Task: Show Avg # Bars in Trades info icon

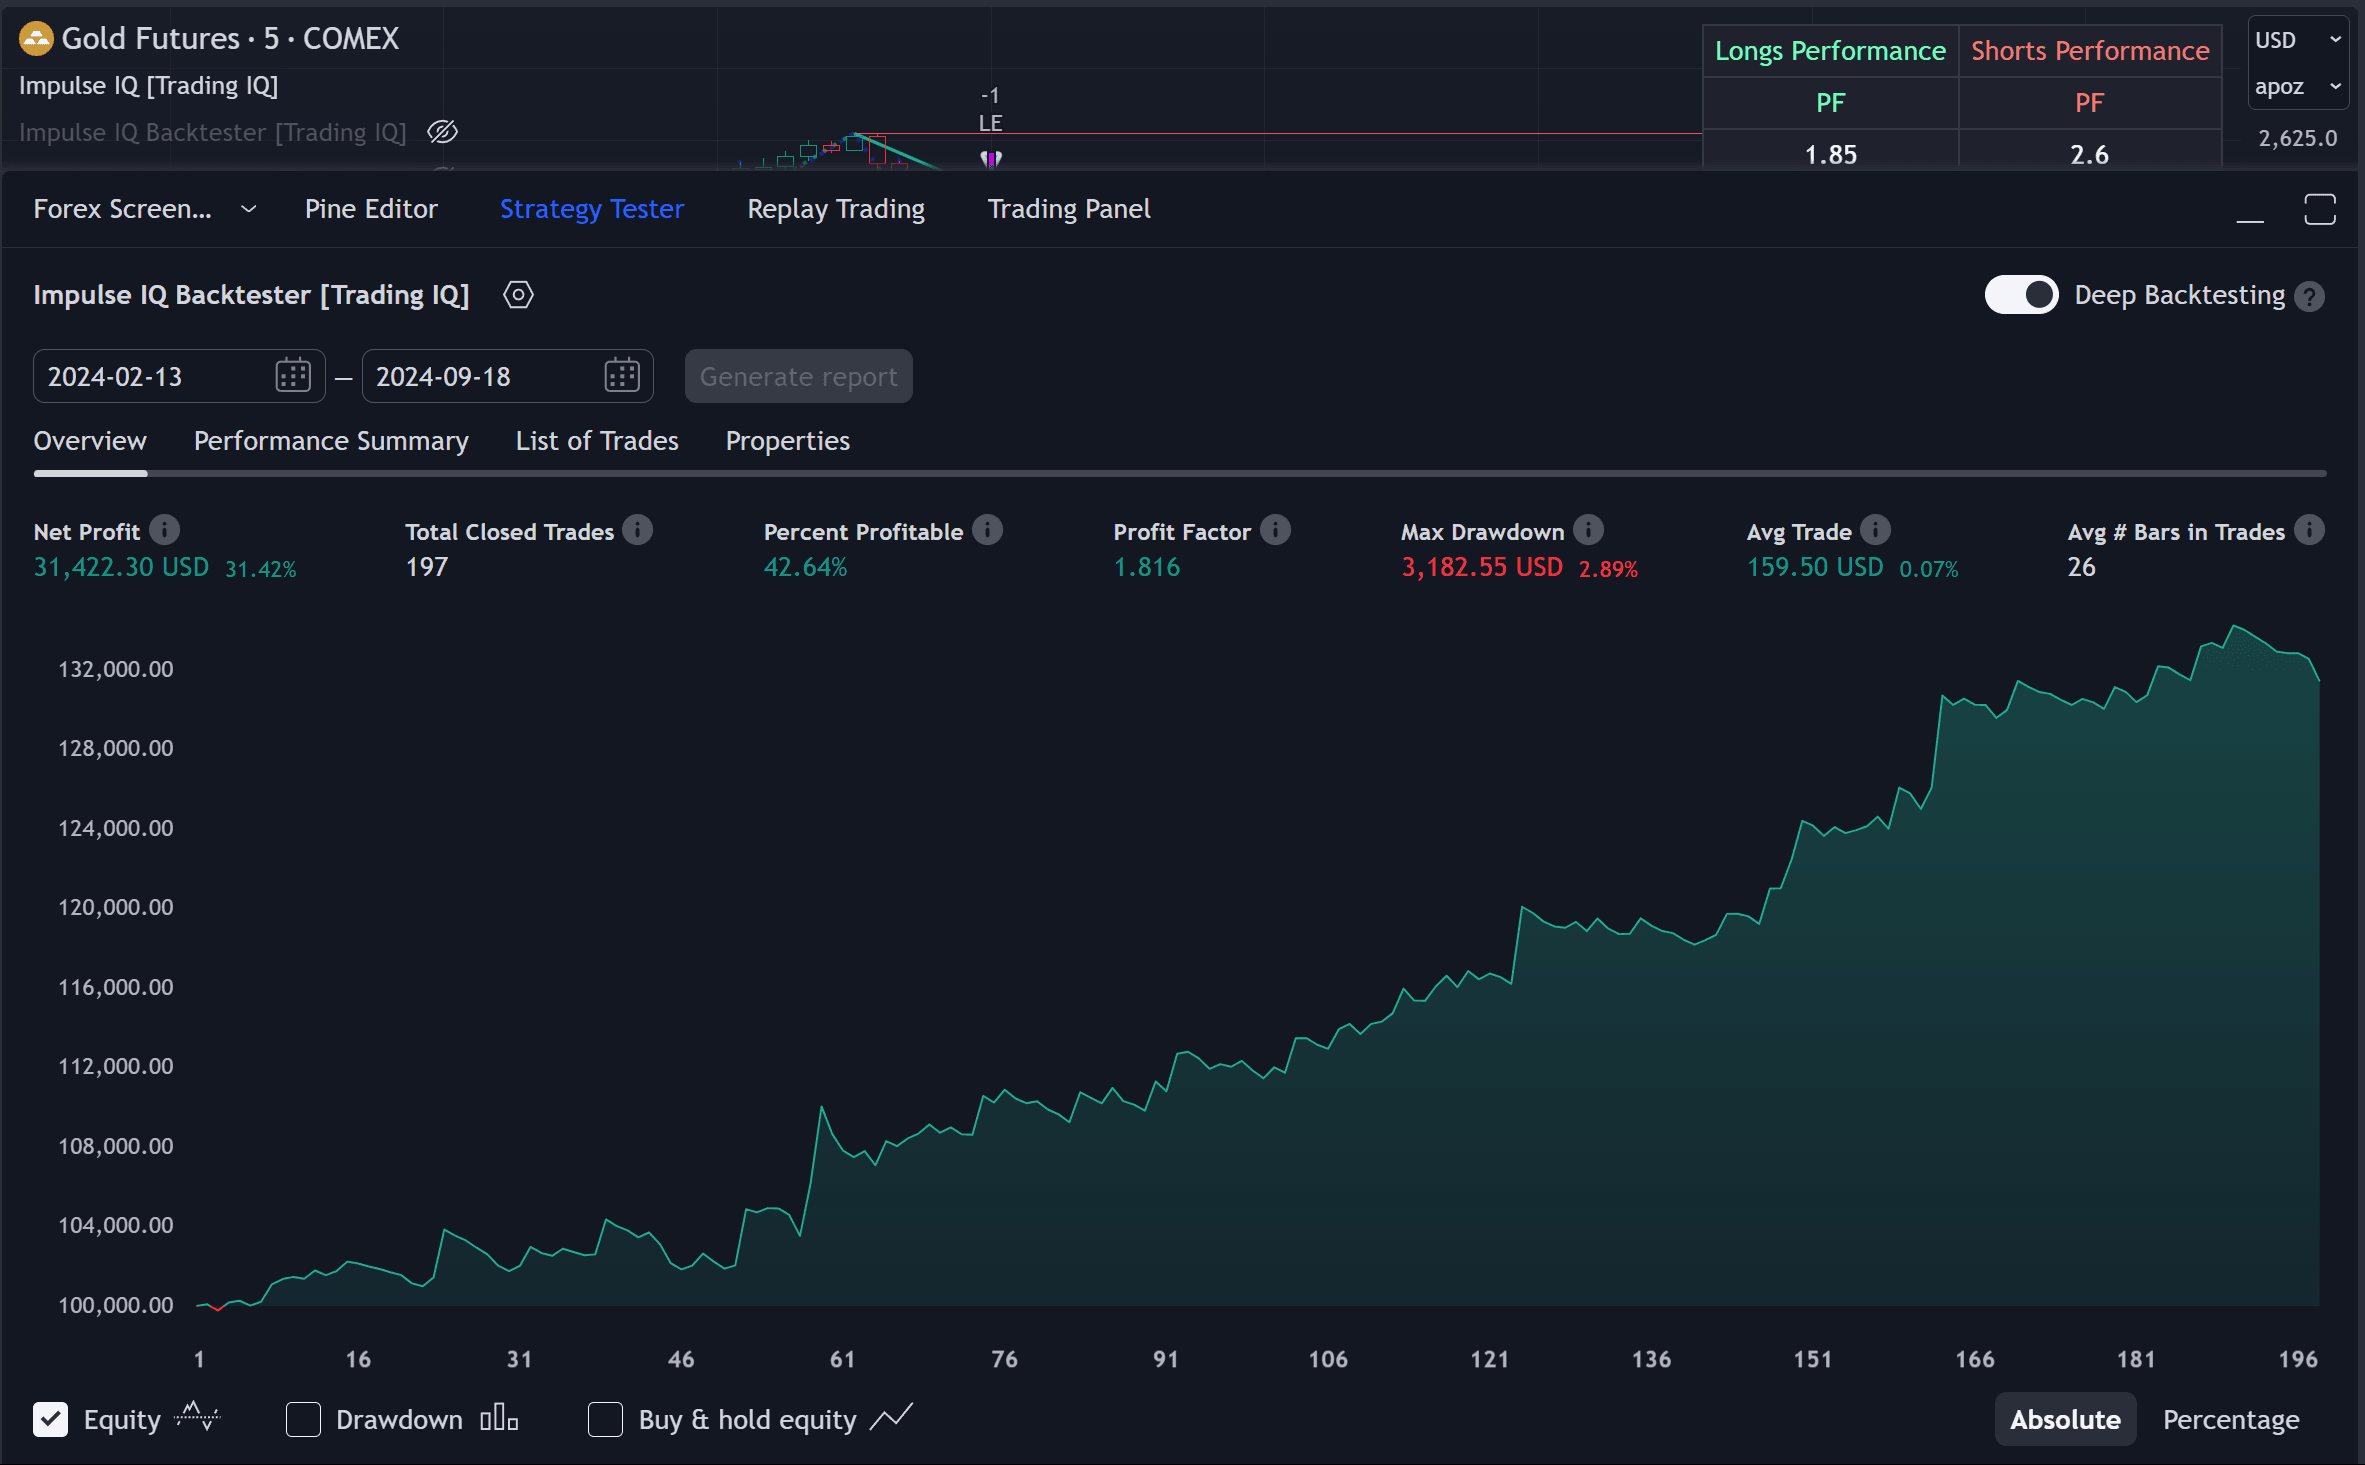Action: [x=2309, y=530]
